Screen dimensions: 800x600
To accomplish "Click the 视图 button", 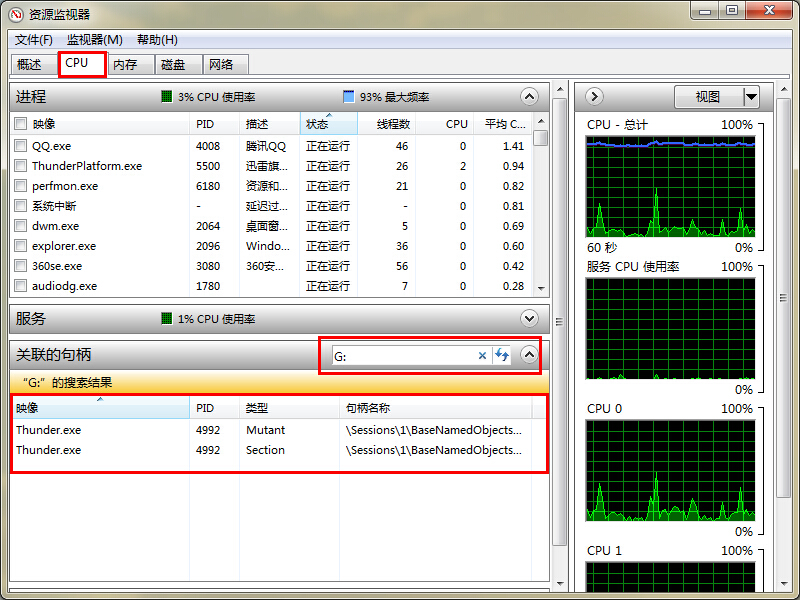I will pyautogui.click(x=708, y=96).
